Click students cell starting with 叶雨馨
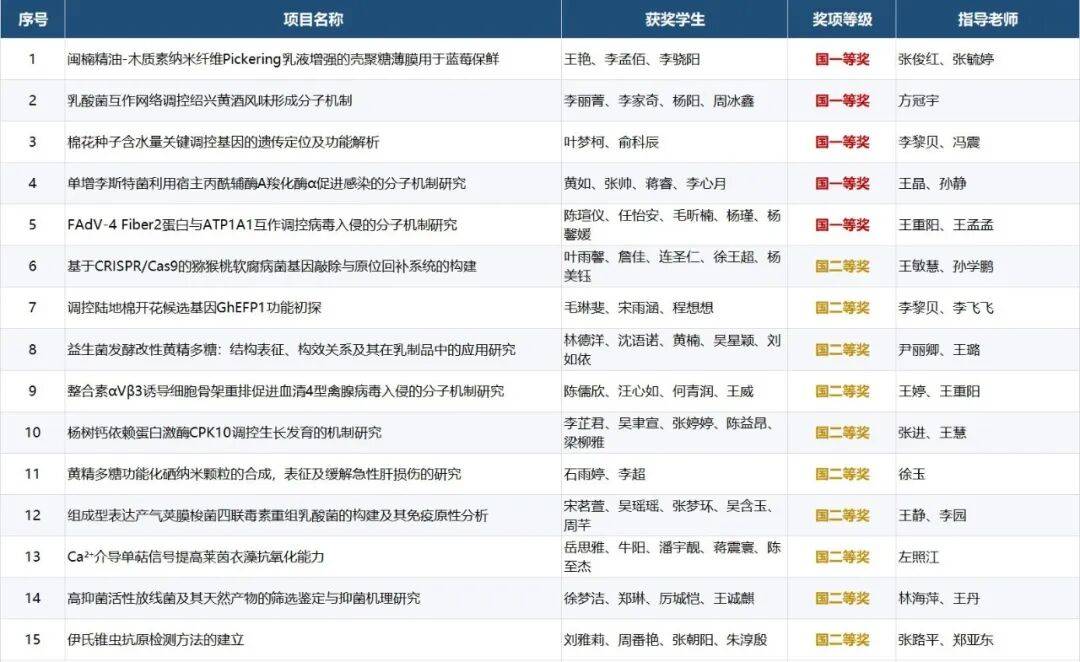 point(672,266)
